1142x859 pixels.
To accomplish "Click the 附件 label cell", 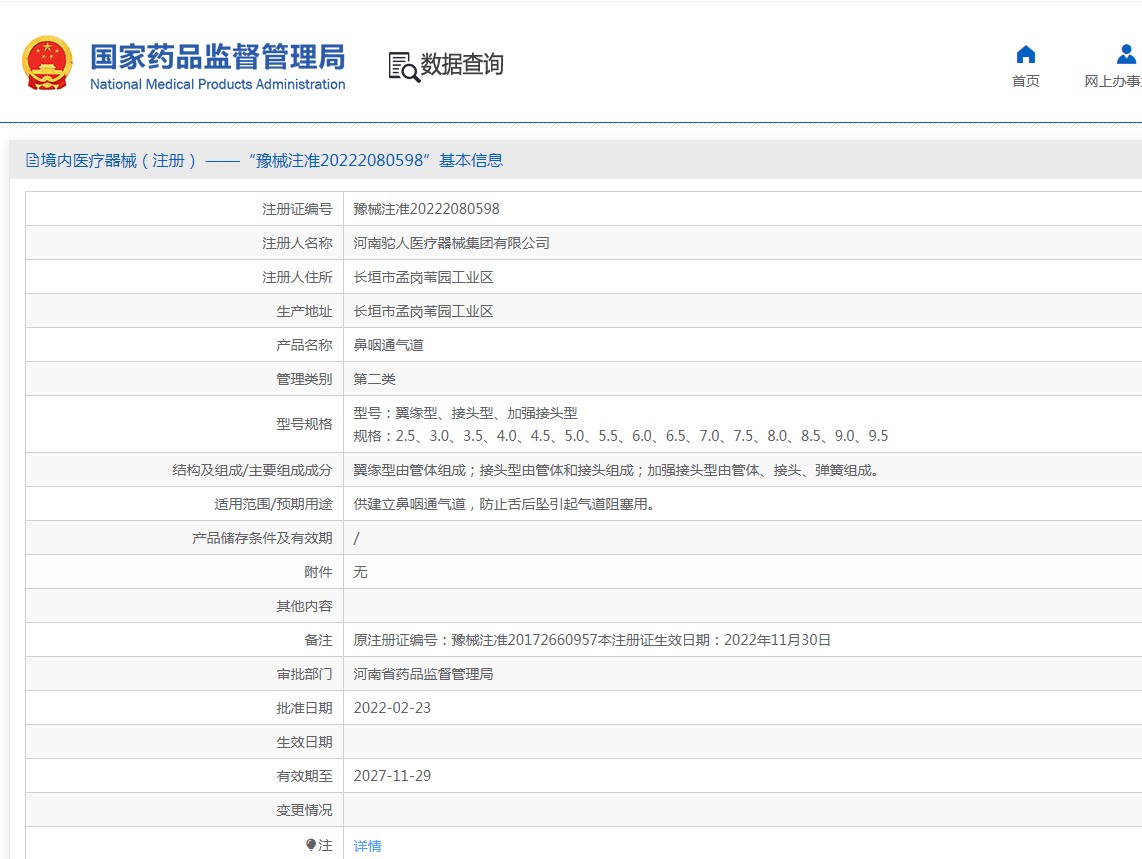I will pyautogui.click(x=184, y=573).
